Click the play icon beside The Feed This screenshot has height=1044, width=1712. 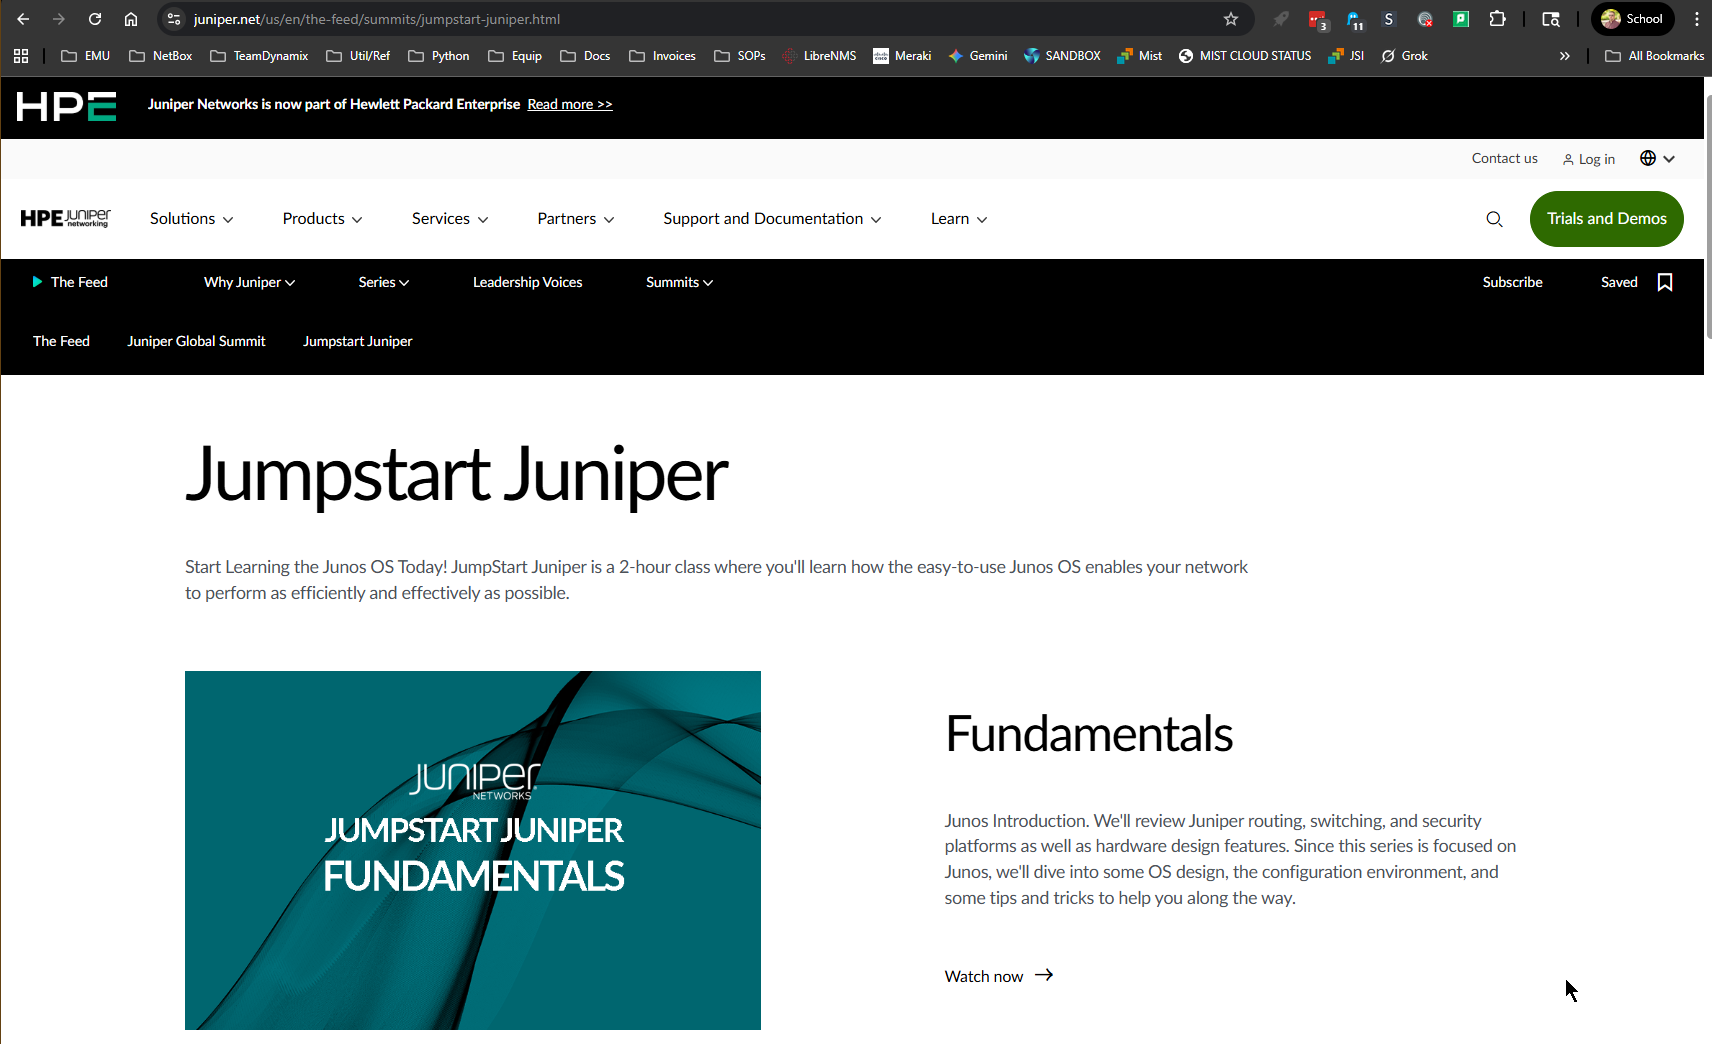(37, 282)
